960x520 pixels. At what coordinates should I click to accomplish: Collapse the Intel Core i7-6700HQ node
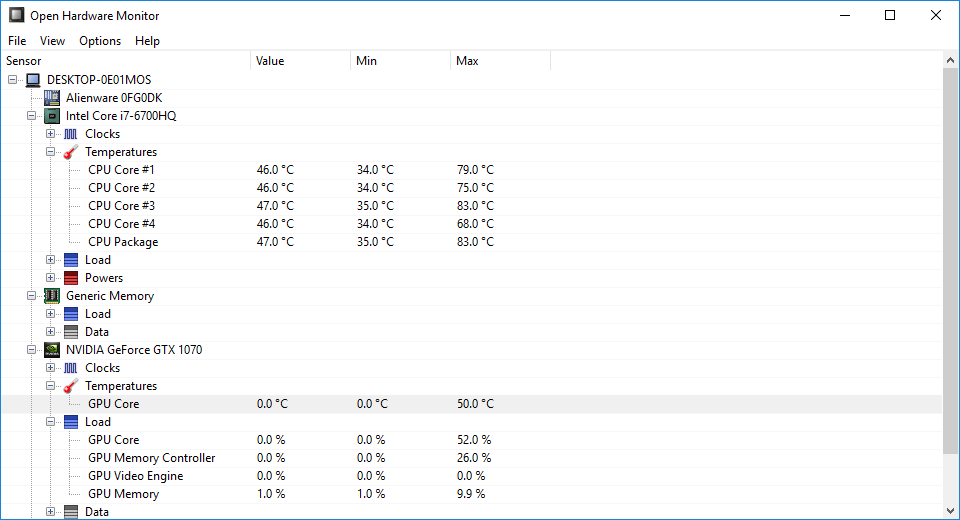click(x=31, y=116)
